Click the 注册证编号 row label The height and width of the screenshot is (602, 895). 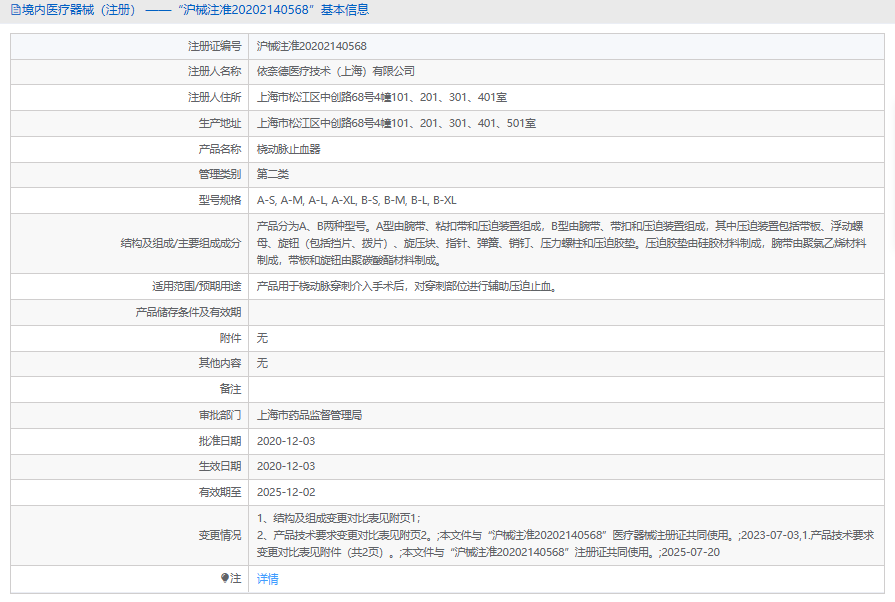(x=214, y=46)
